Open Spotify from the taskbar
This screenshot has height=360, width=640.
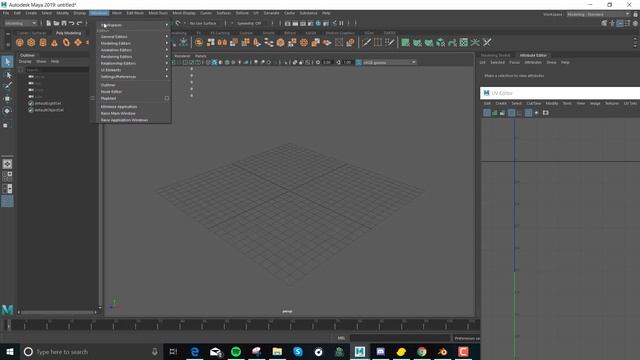236,351
